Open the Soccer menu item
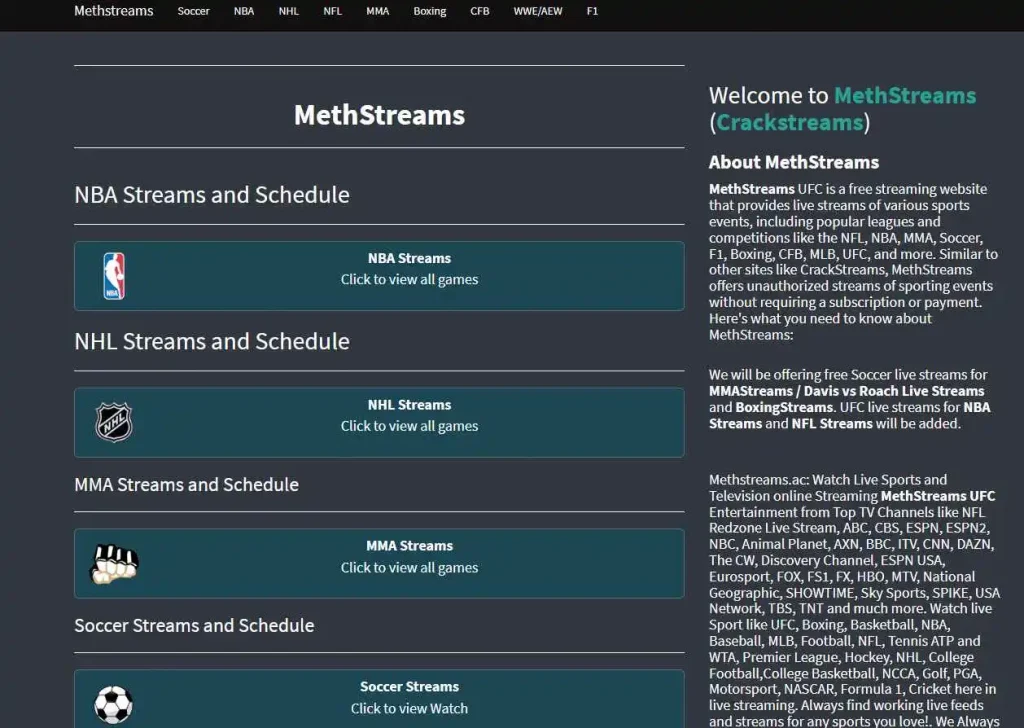Screen dimensions: 1024x728 193,12
